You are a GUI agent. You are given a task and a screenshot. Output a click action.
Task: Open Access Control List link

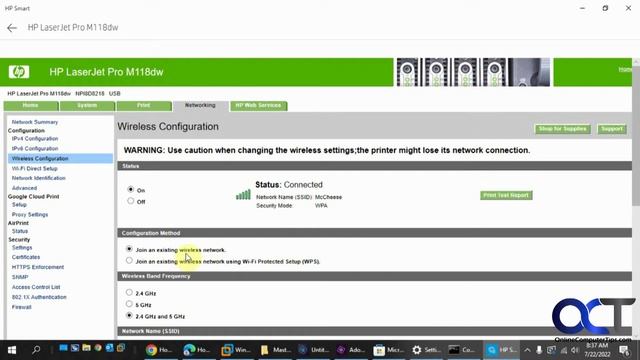(x=36, y=287)
